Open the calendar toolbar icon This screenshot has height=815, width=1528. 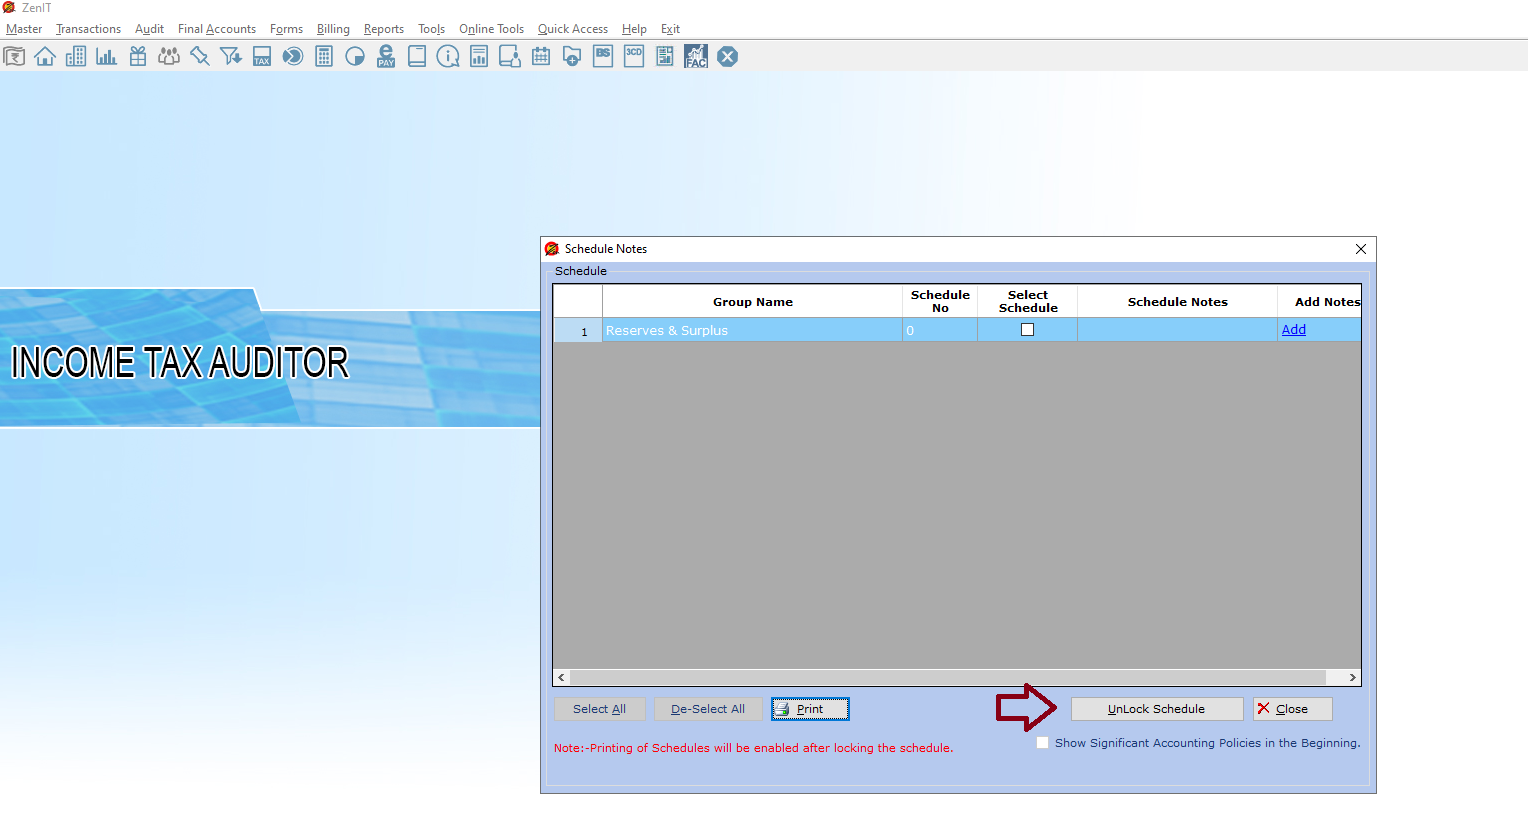tap(541, 57)
